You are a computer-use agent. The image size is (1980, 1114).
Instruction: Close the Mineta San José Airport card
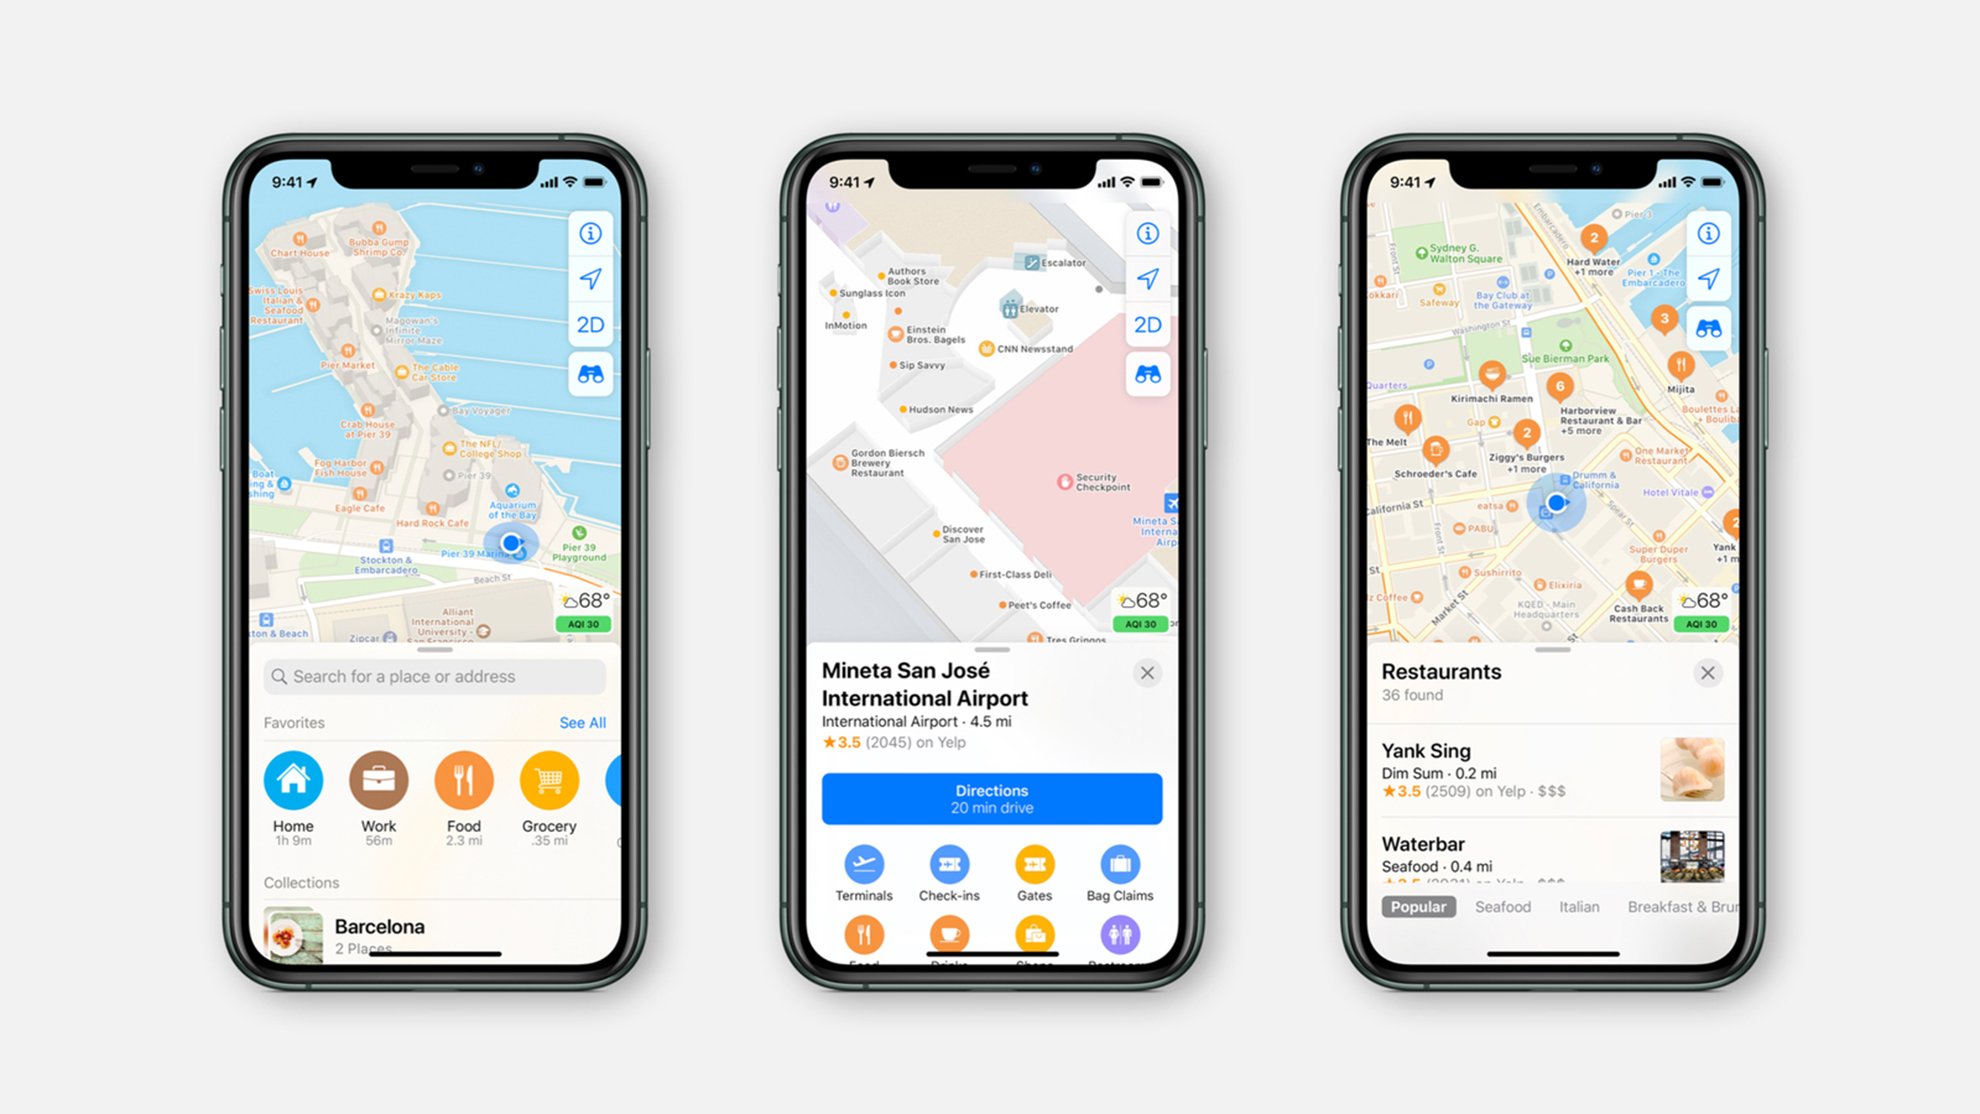click(x=1146, y=671)
